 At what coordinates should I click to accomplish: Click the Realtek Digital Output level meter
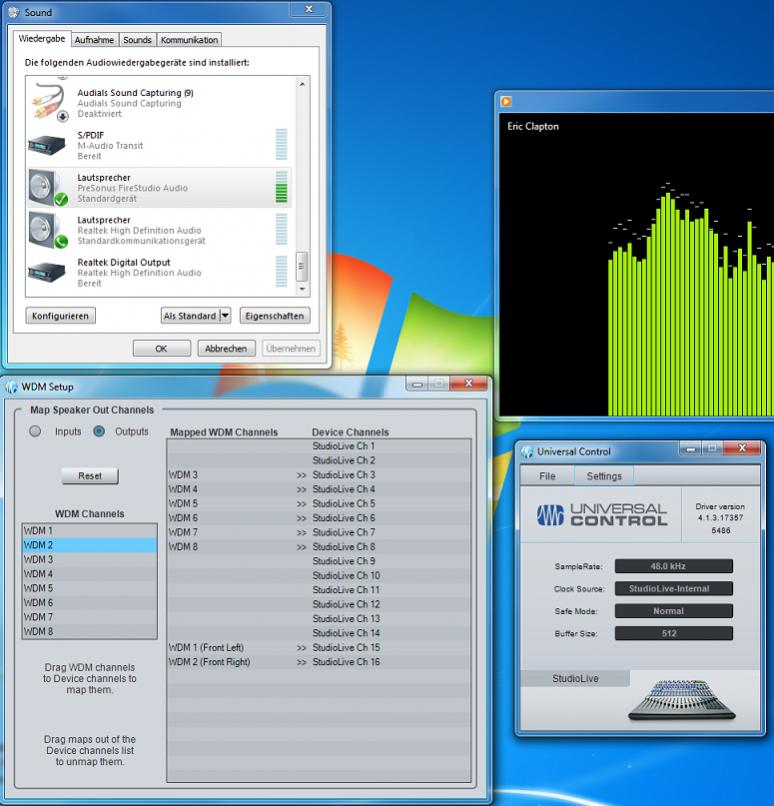281,271
